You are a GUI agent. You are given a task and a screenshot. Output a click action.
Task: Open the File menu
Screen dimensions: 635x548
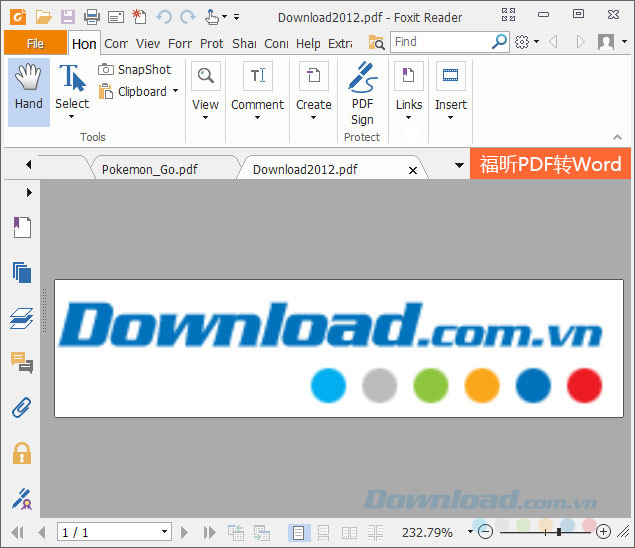pyautogui.click(x=35, y=43)
